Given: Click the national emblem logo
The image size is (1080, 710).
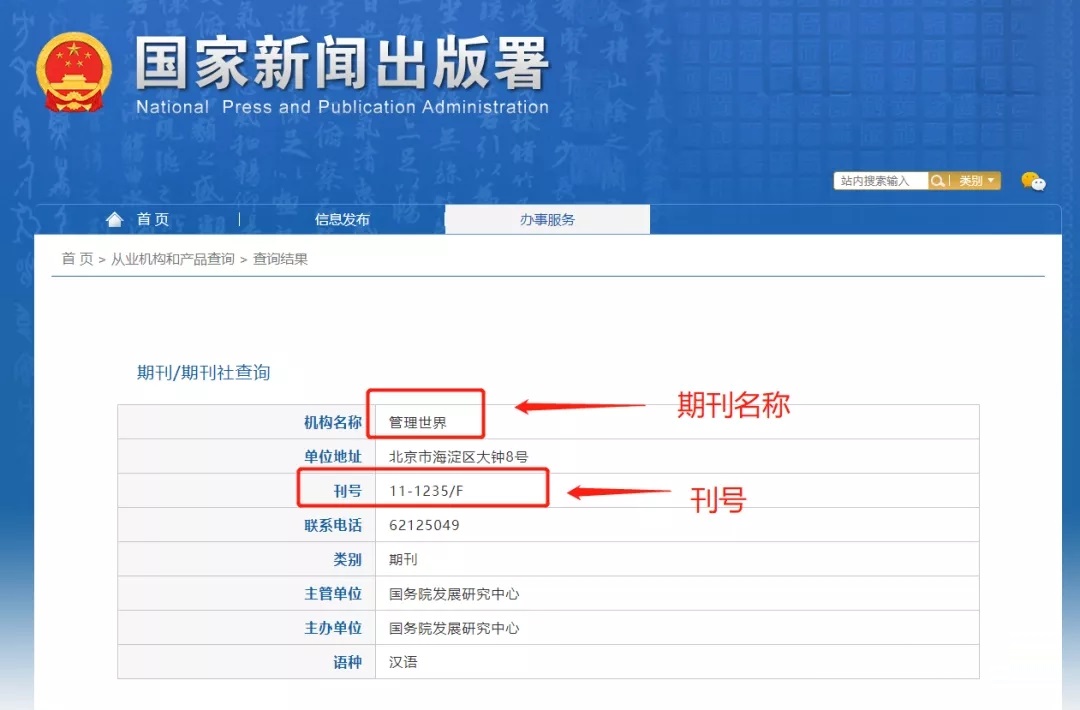Looking at the screenshot, I should click(74, 73).
